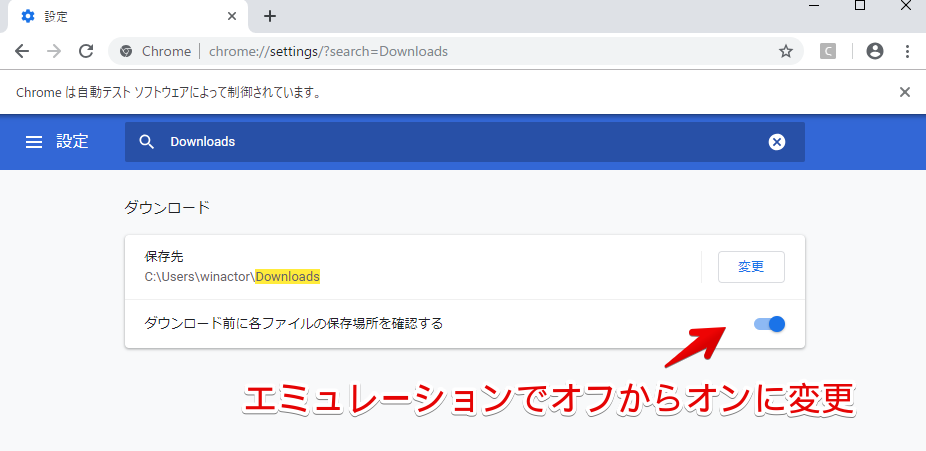Click the Chrome site info icon
The image size is (926, 451).
tap(125, 51)
